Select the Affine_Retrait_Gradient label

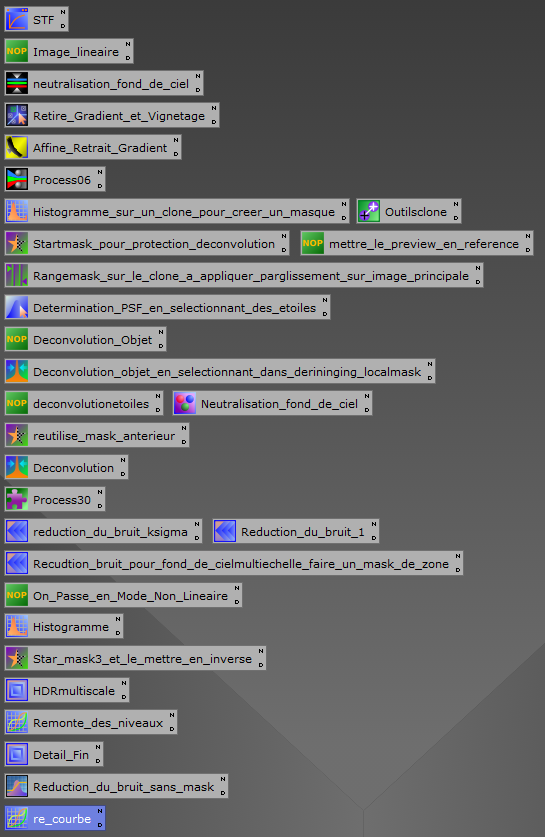[100, 148]
